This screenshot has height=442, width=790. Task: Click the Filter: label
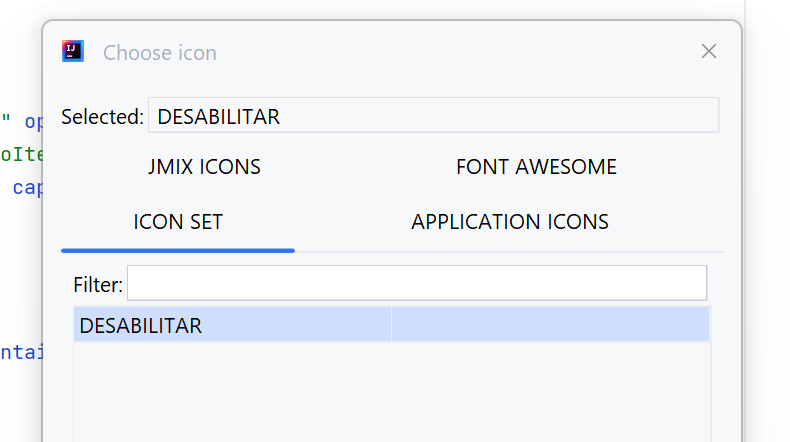(98, 284)
